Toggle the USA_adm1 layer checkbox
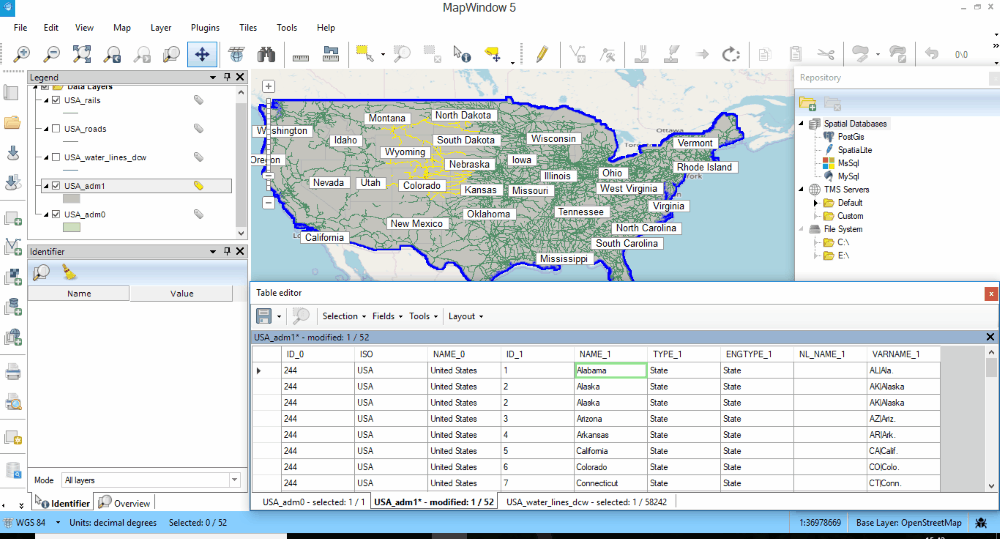The height and width of the screenshot is (539, 1000). pos(56,186)
